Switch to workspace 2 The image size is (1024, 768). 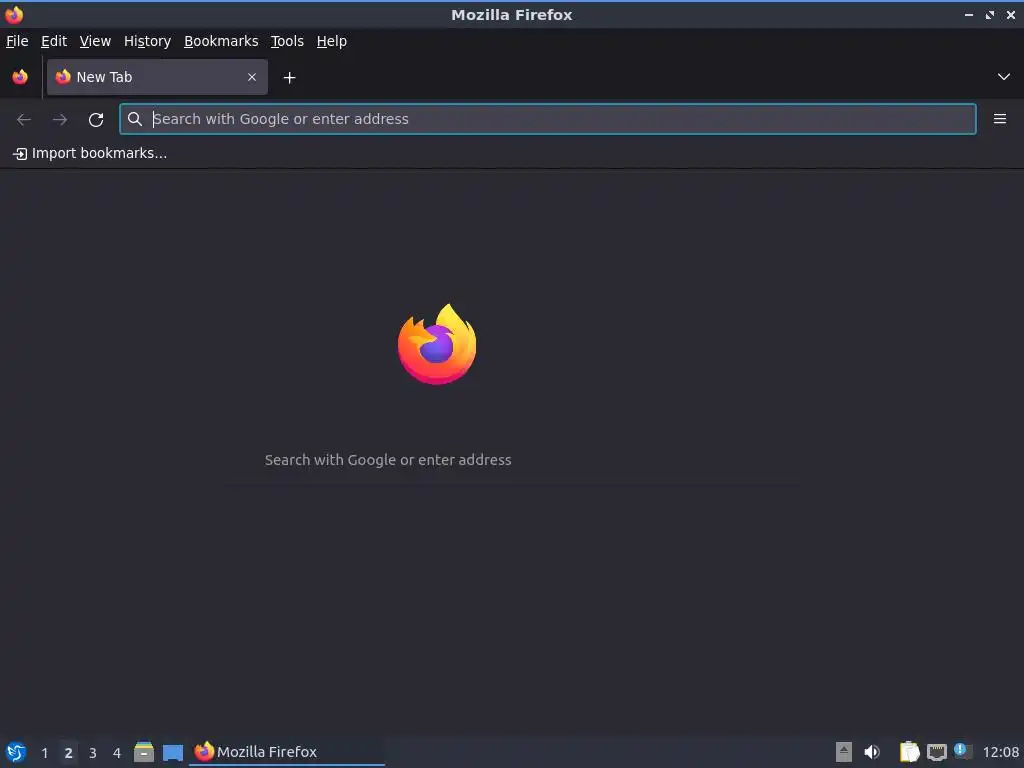[x=69, y=752]
